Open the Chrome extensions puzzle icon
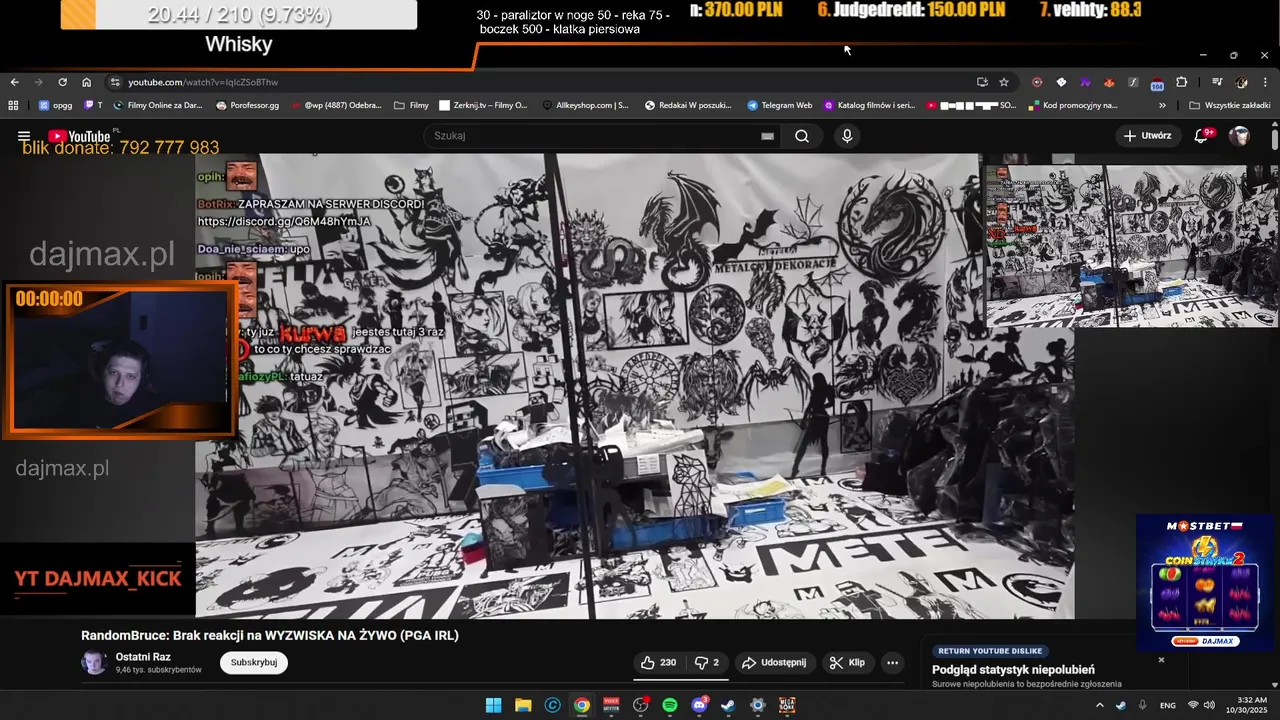 [1181, 82]
